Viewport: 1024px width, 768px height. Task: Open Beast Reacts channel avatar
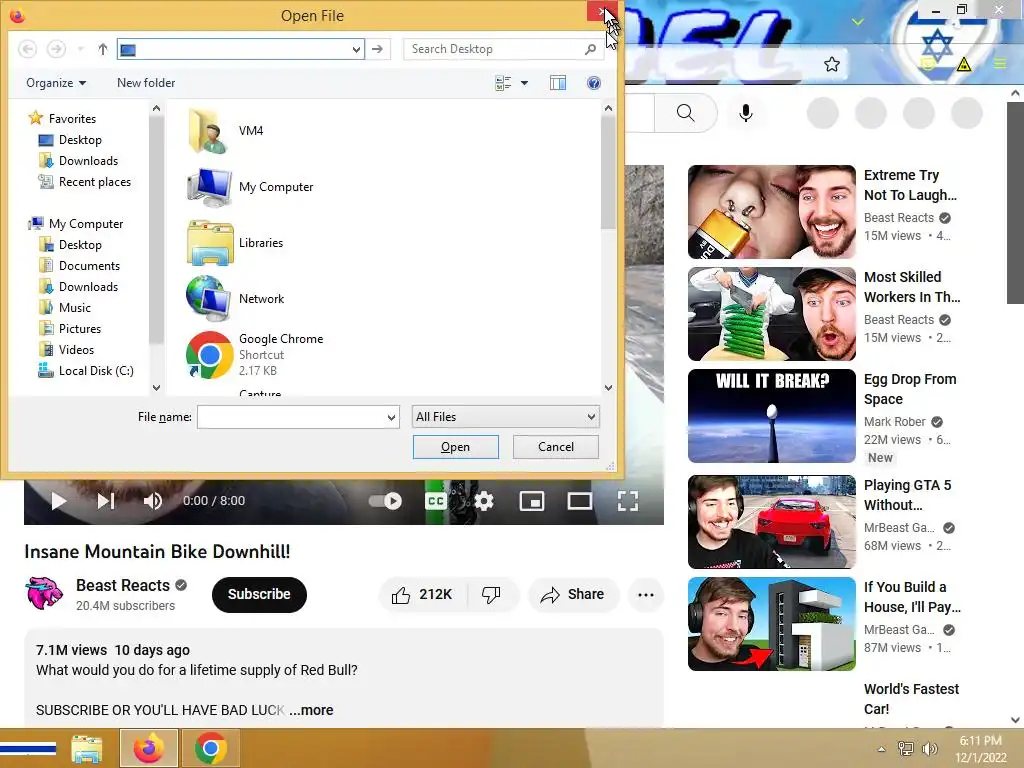point(44,594)
